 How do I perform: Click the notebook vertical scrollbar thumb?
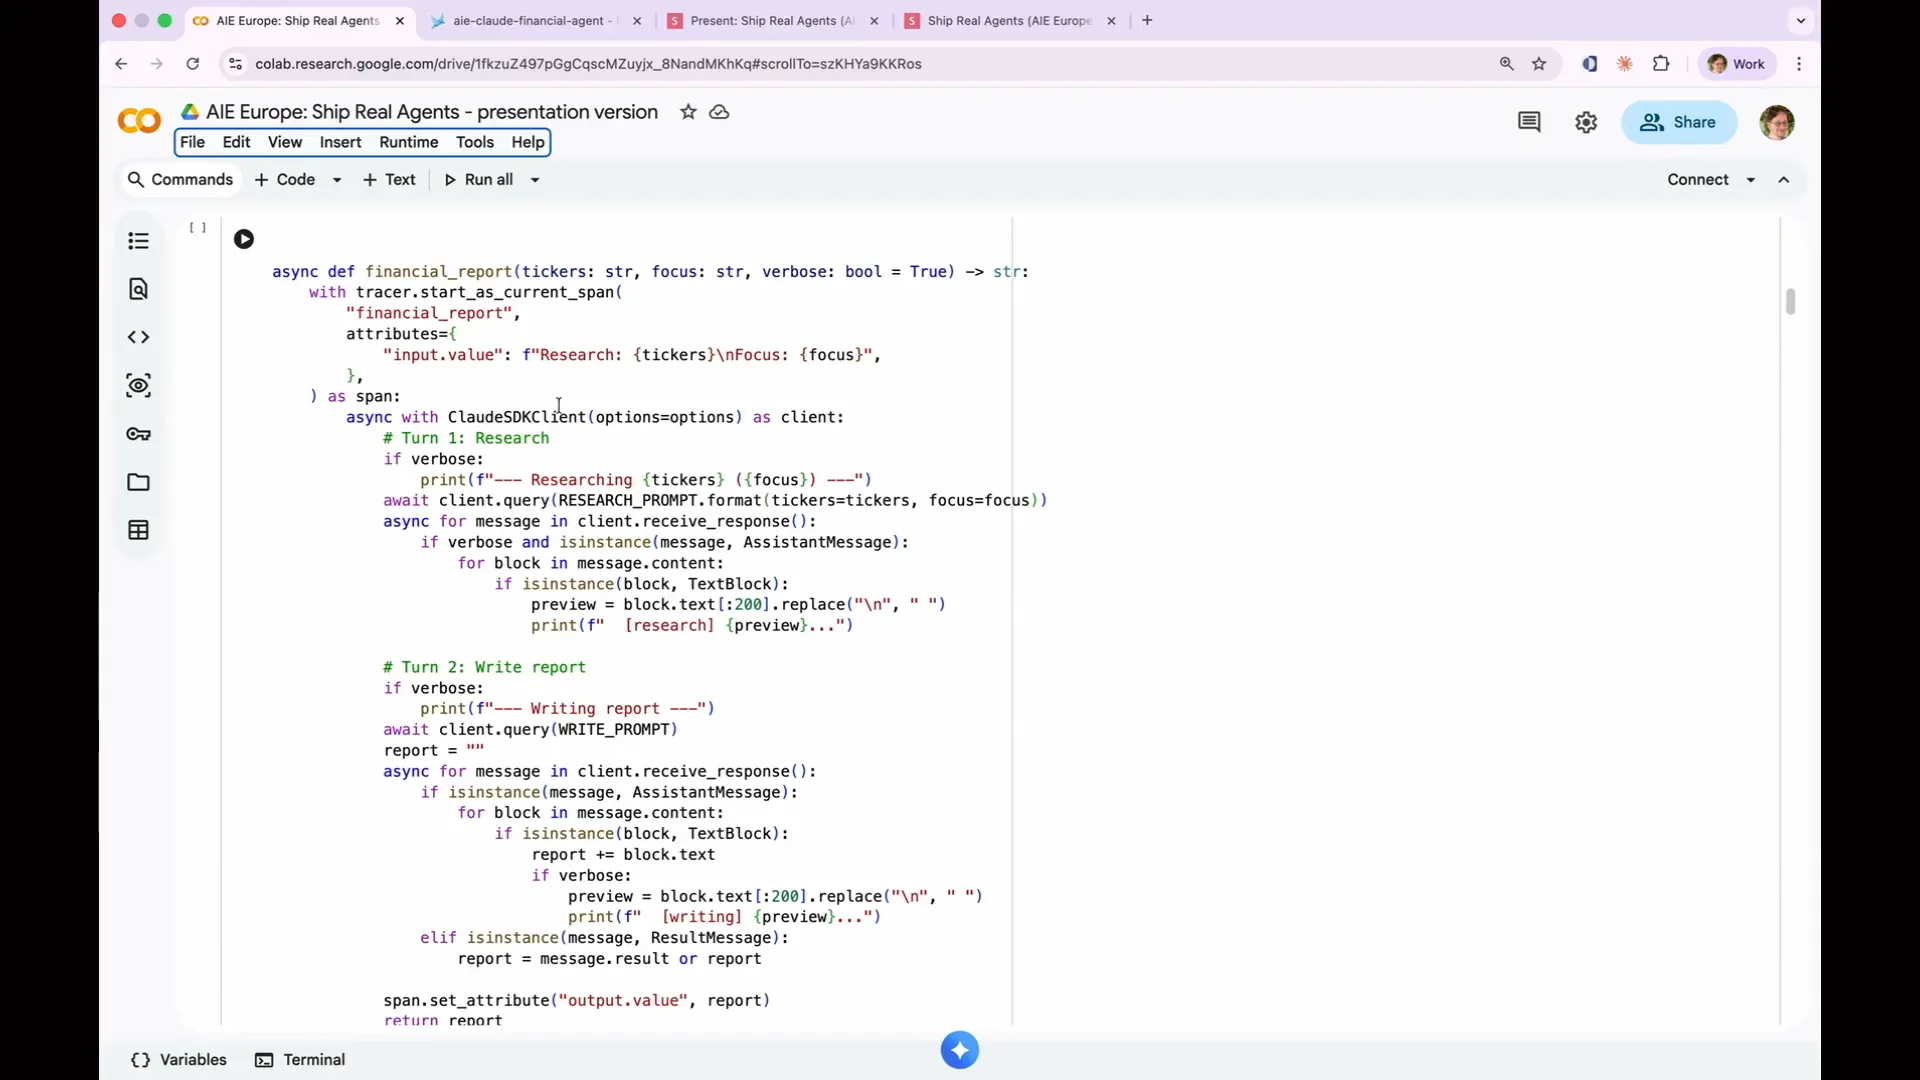point(1790,301)
